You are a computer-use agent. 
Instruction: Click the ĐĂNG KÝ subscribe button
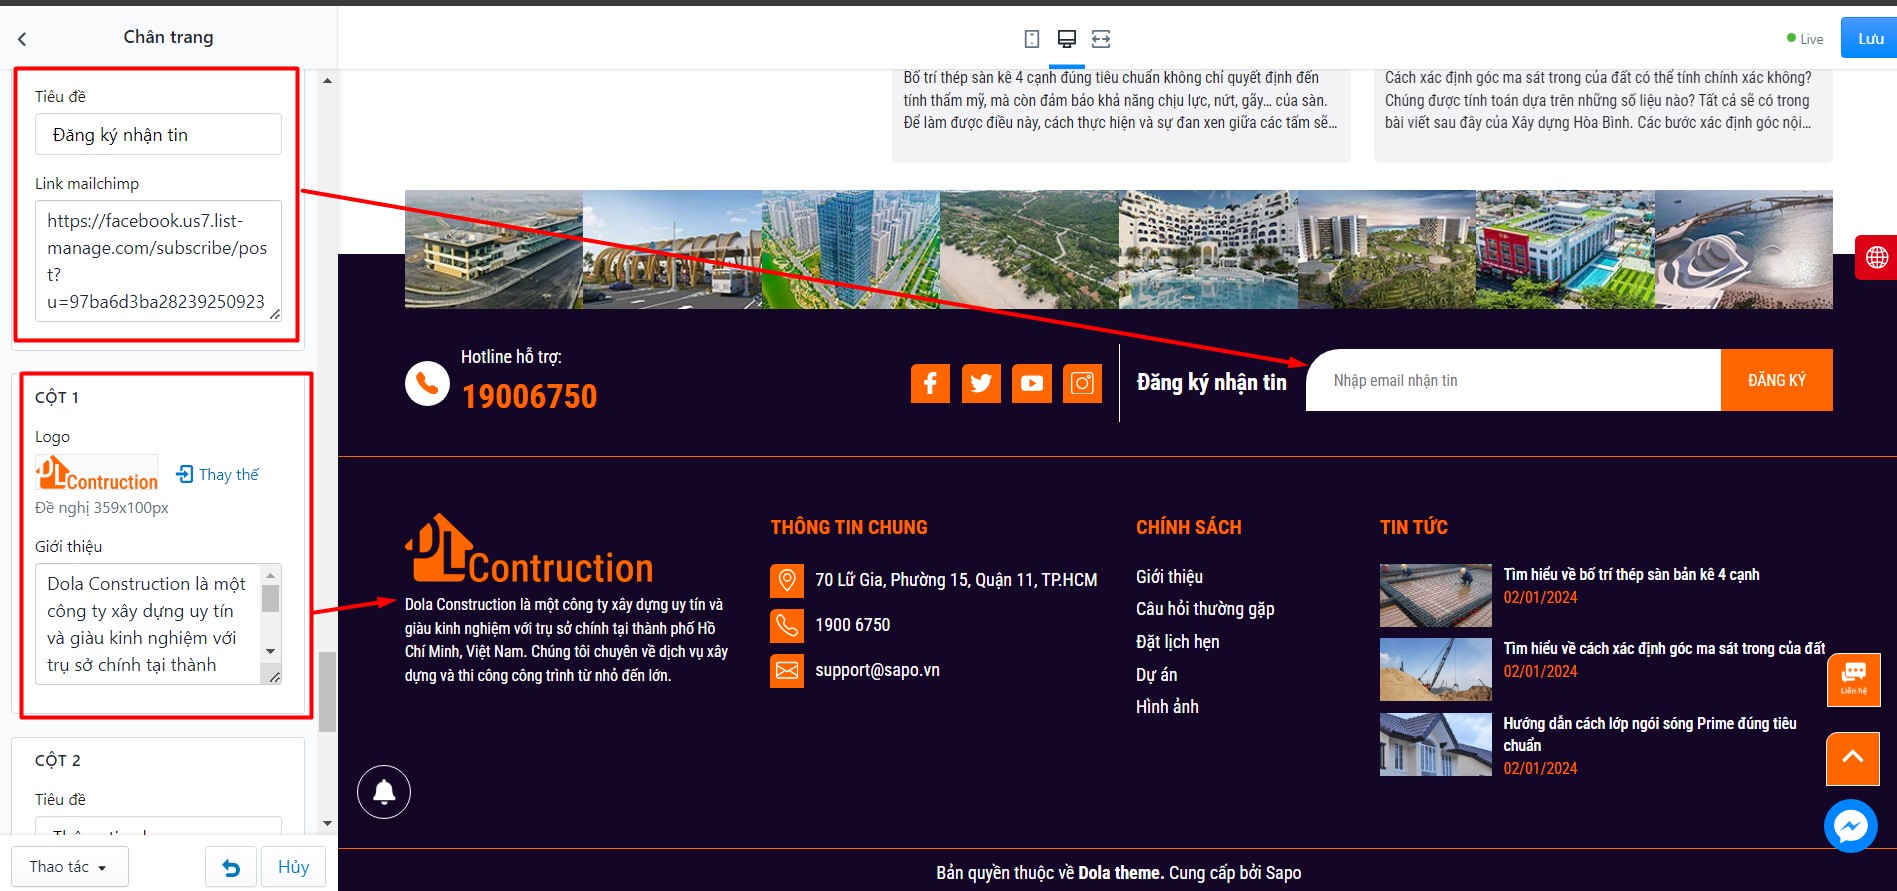pyautogui.click(x=1776, y=380)
